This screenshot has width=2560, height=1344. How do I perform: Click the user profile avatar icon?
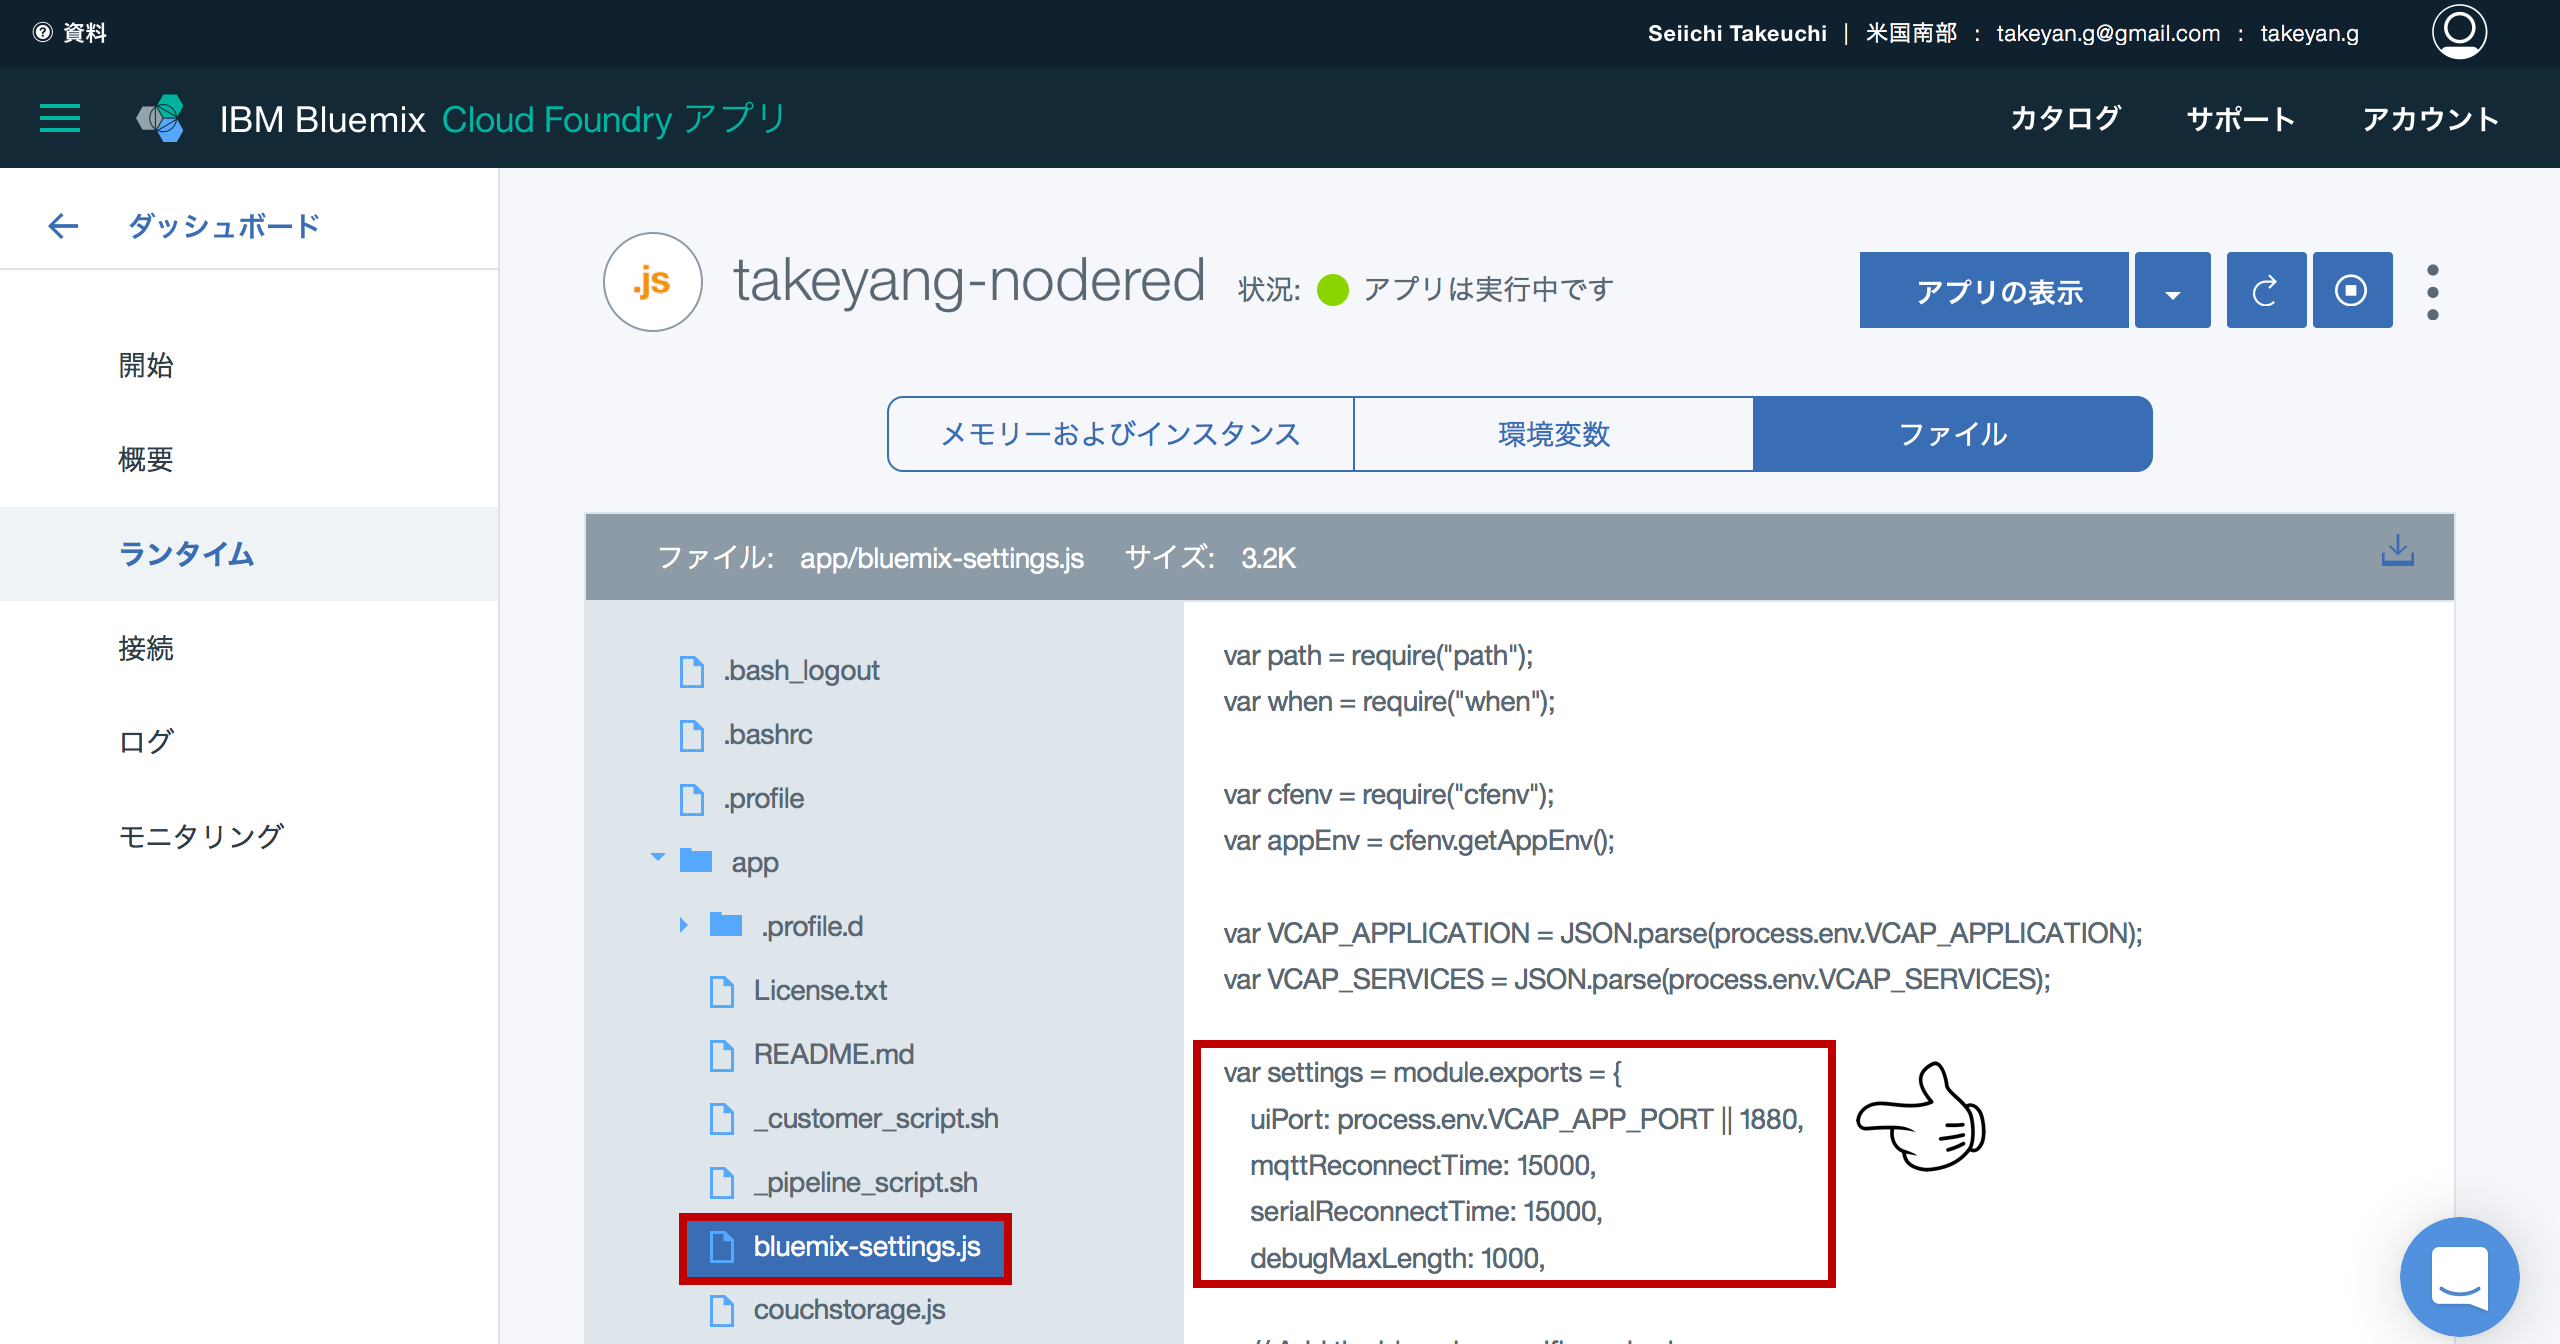(x=2458, y=33)
